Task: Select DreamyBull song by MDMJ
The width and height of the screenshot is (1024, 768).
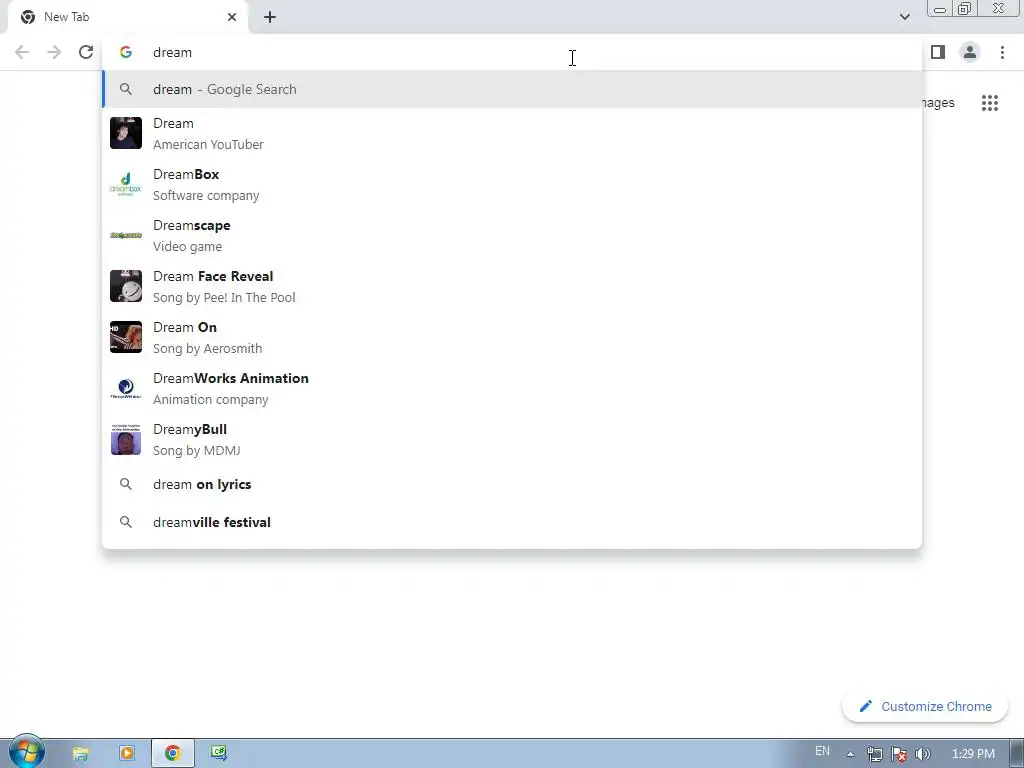Action: click(x=512, y=439)
